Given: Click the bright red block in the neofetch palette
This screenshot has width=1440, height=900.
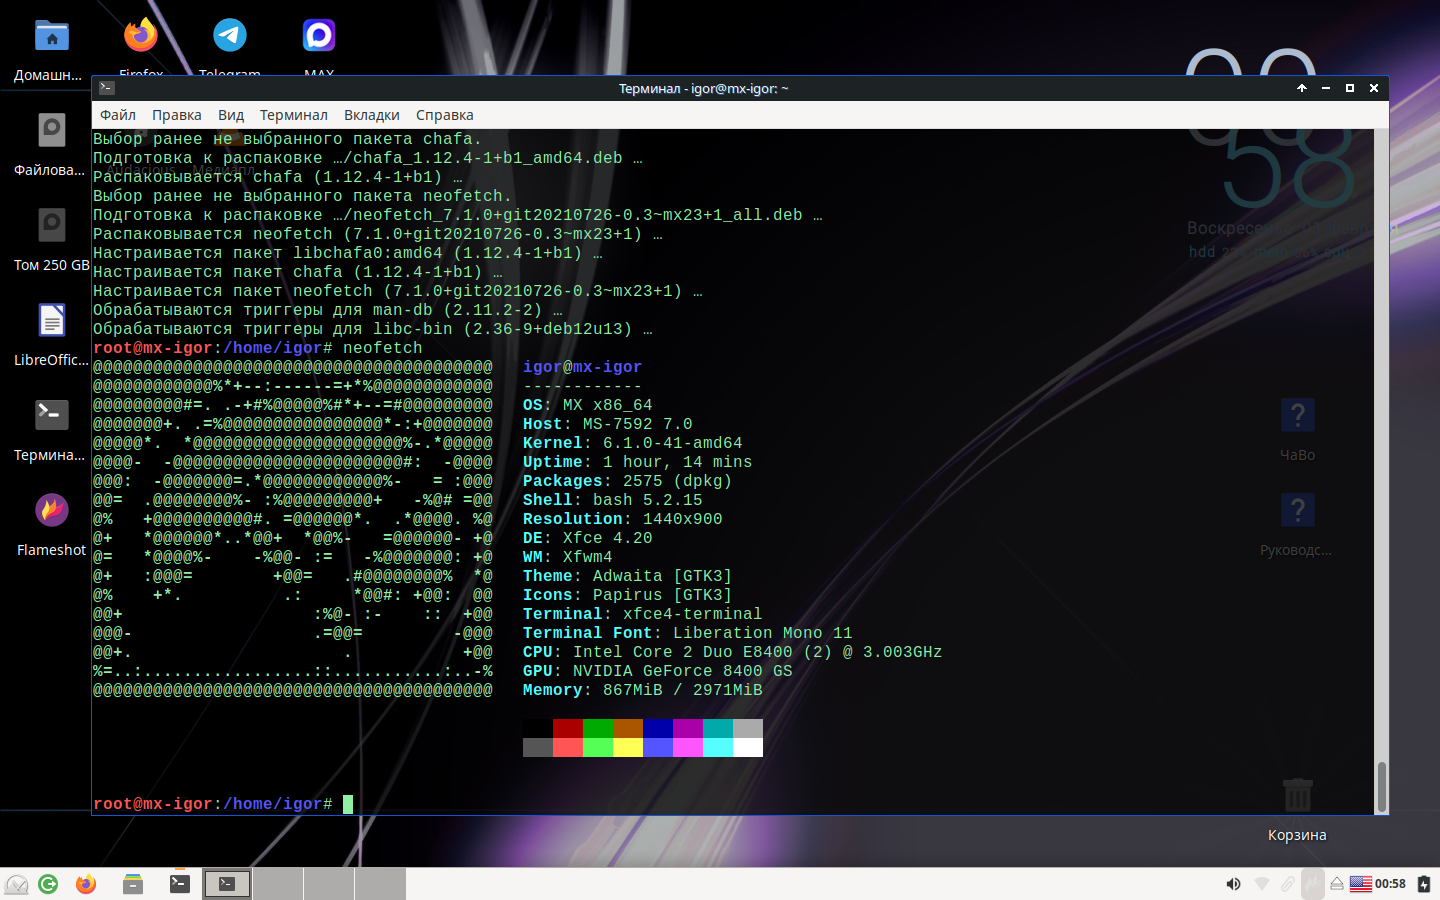Looking at the screenshot, I should click(x=568, y=747).
